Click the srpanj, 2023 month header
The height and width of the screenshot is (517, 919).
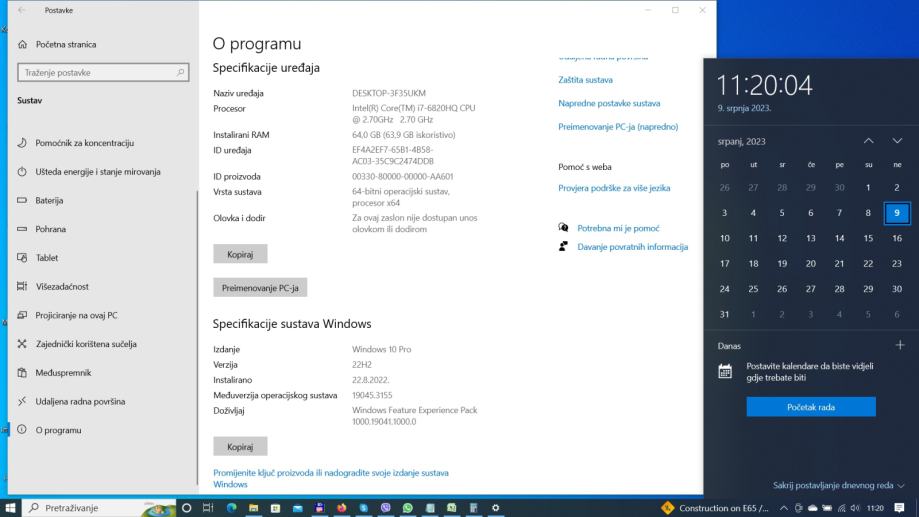tap(741, 142)
